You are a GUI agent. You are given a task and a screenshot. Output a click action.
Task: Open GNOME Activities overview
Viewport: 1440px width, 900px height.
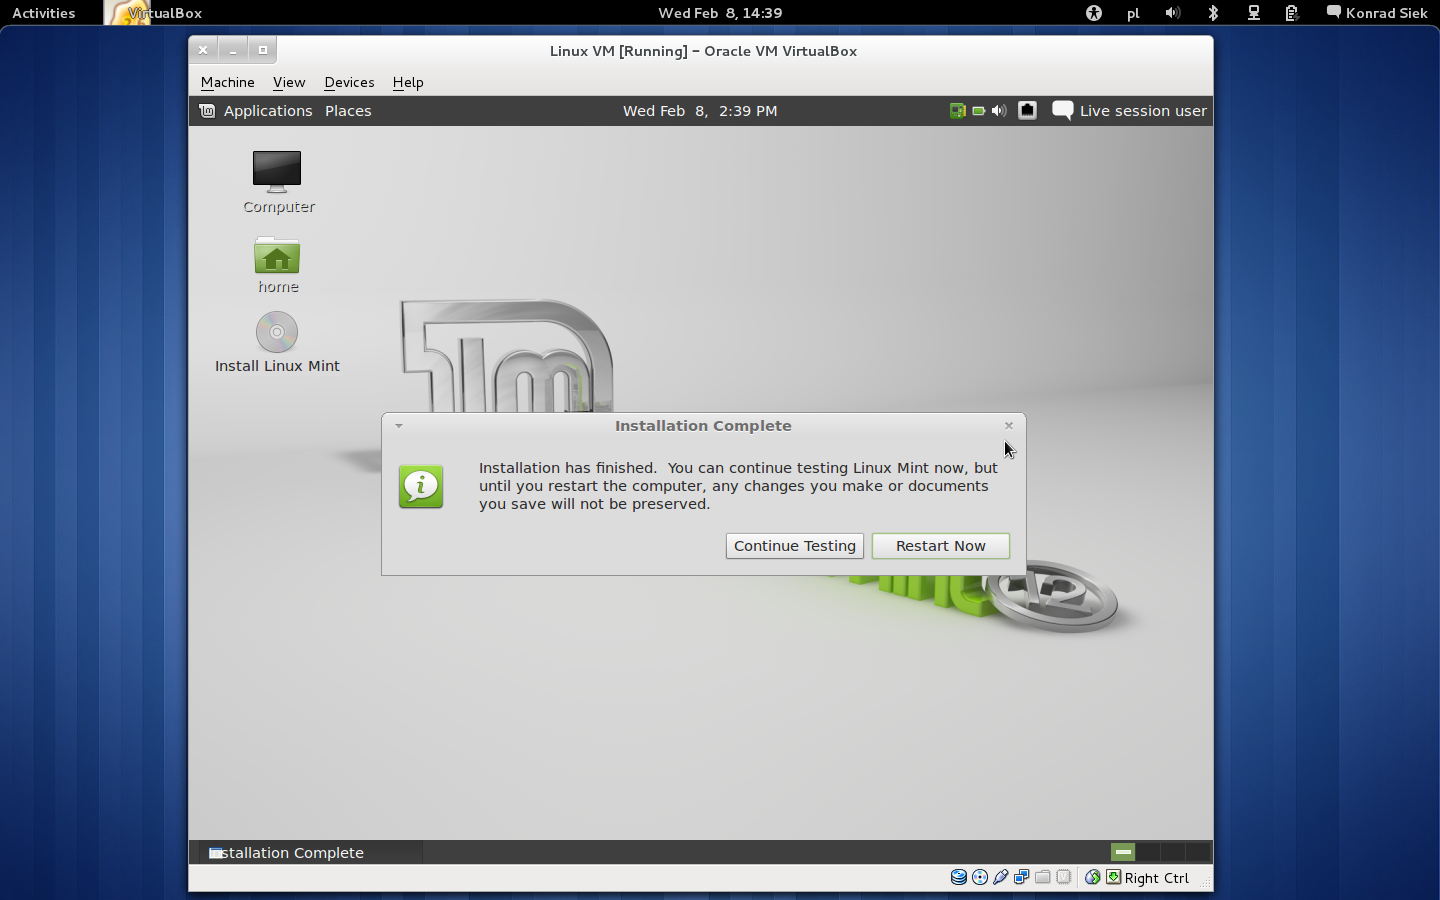(44, 13)
